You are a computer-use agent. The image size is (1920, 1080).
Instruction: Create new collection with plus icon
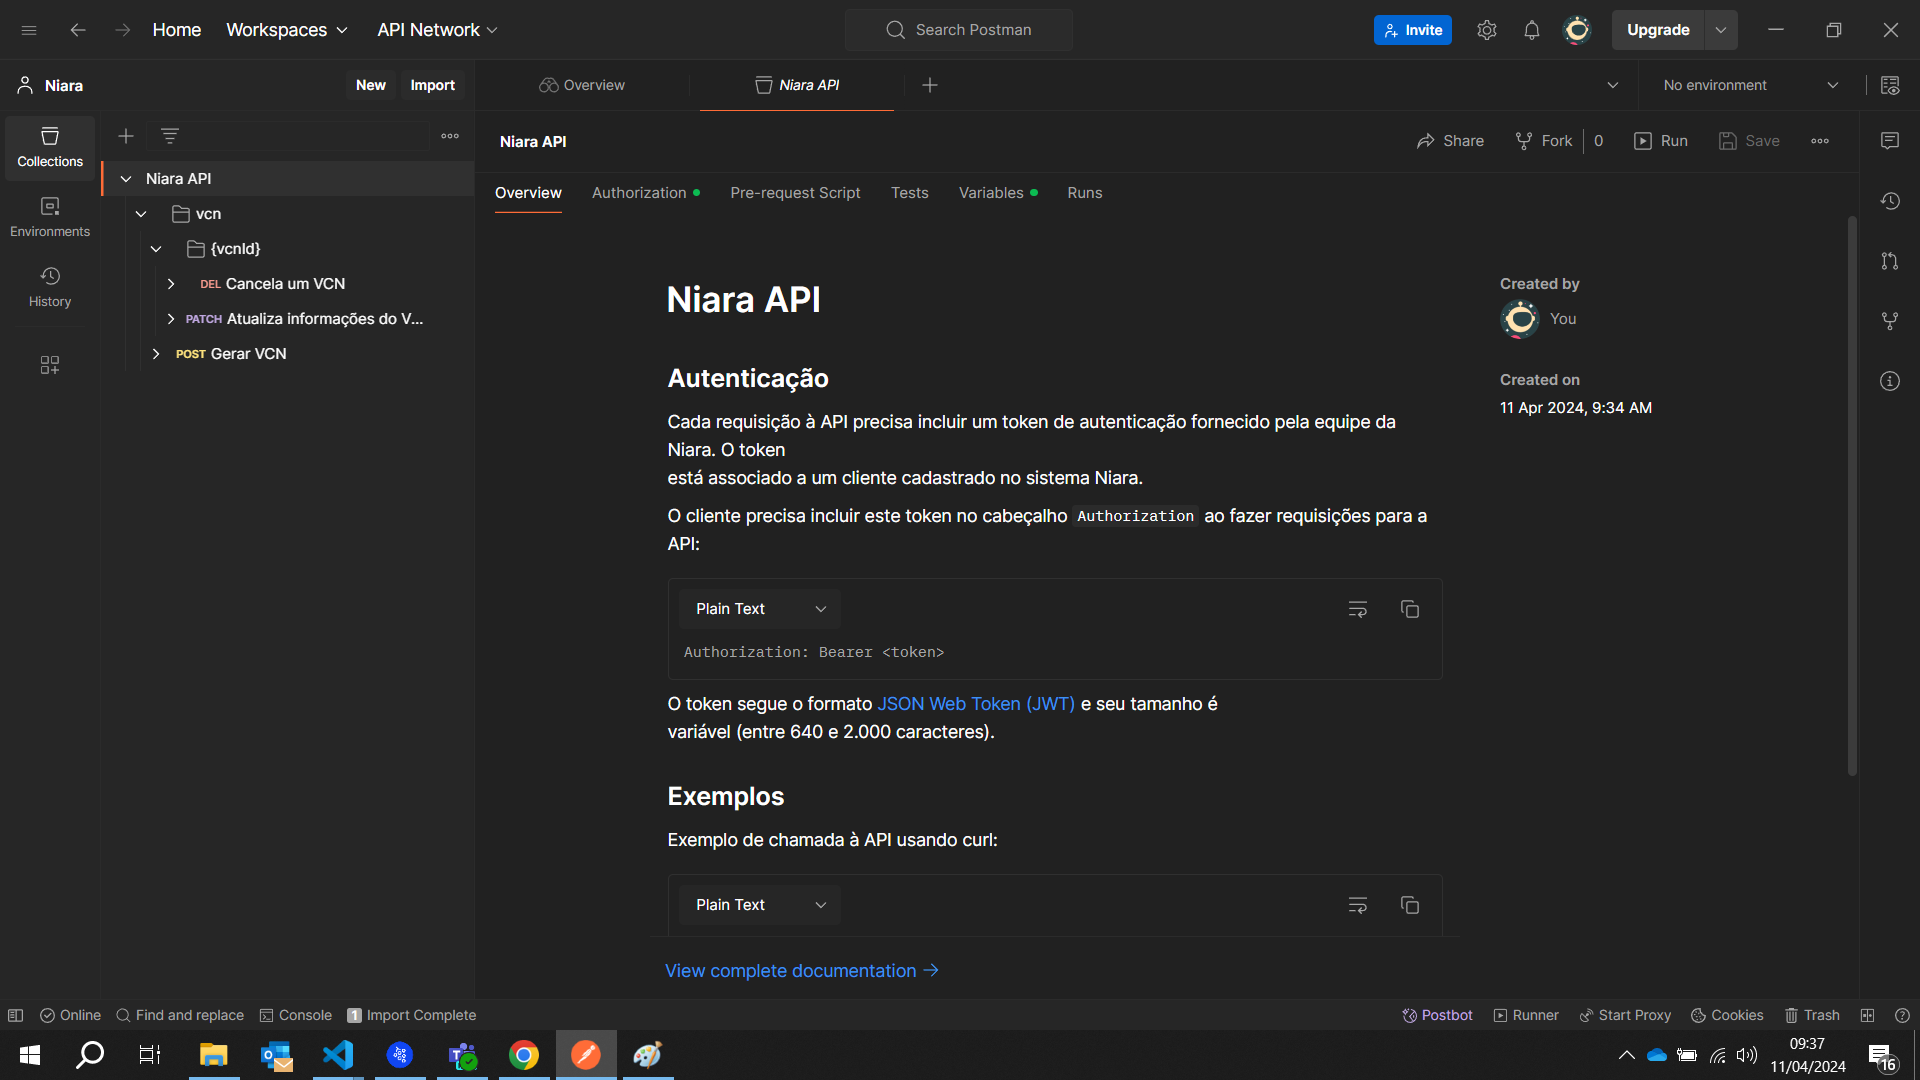pyautogui.click(x=126, y=136)
